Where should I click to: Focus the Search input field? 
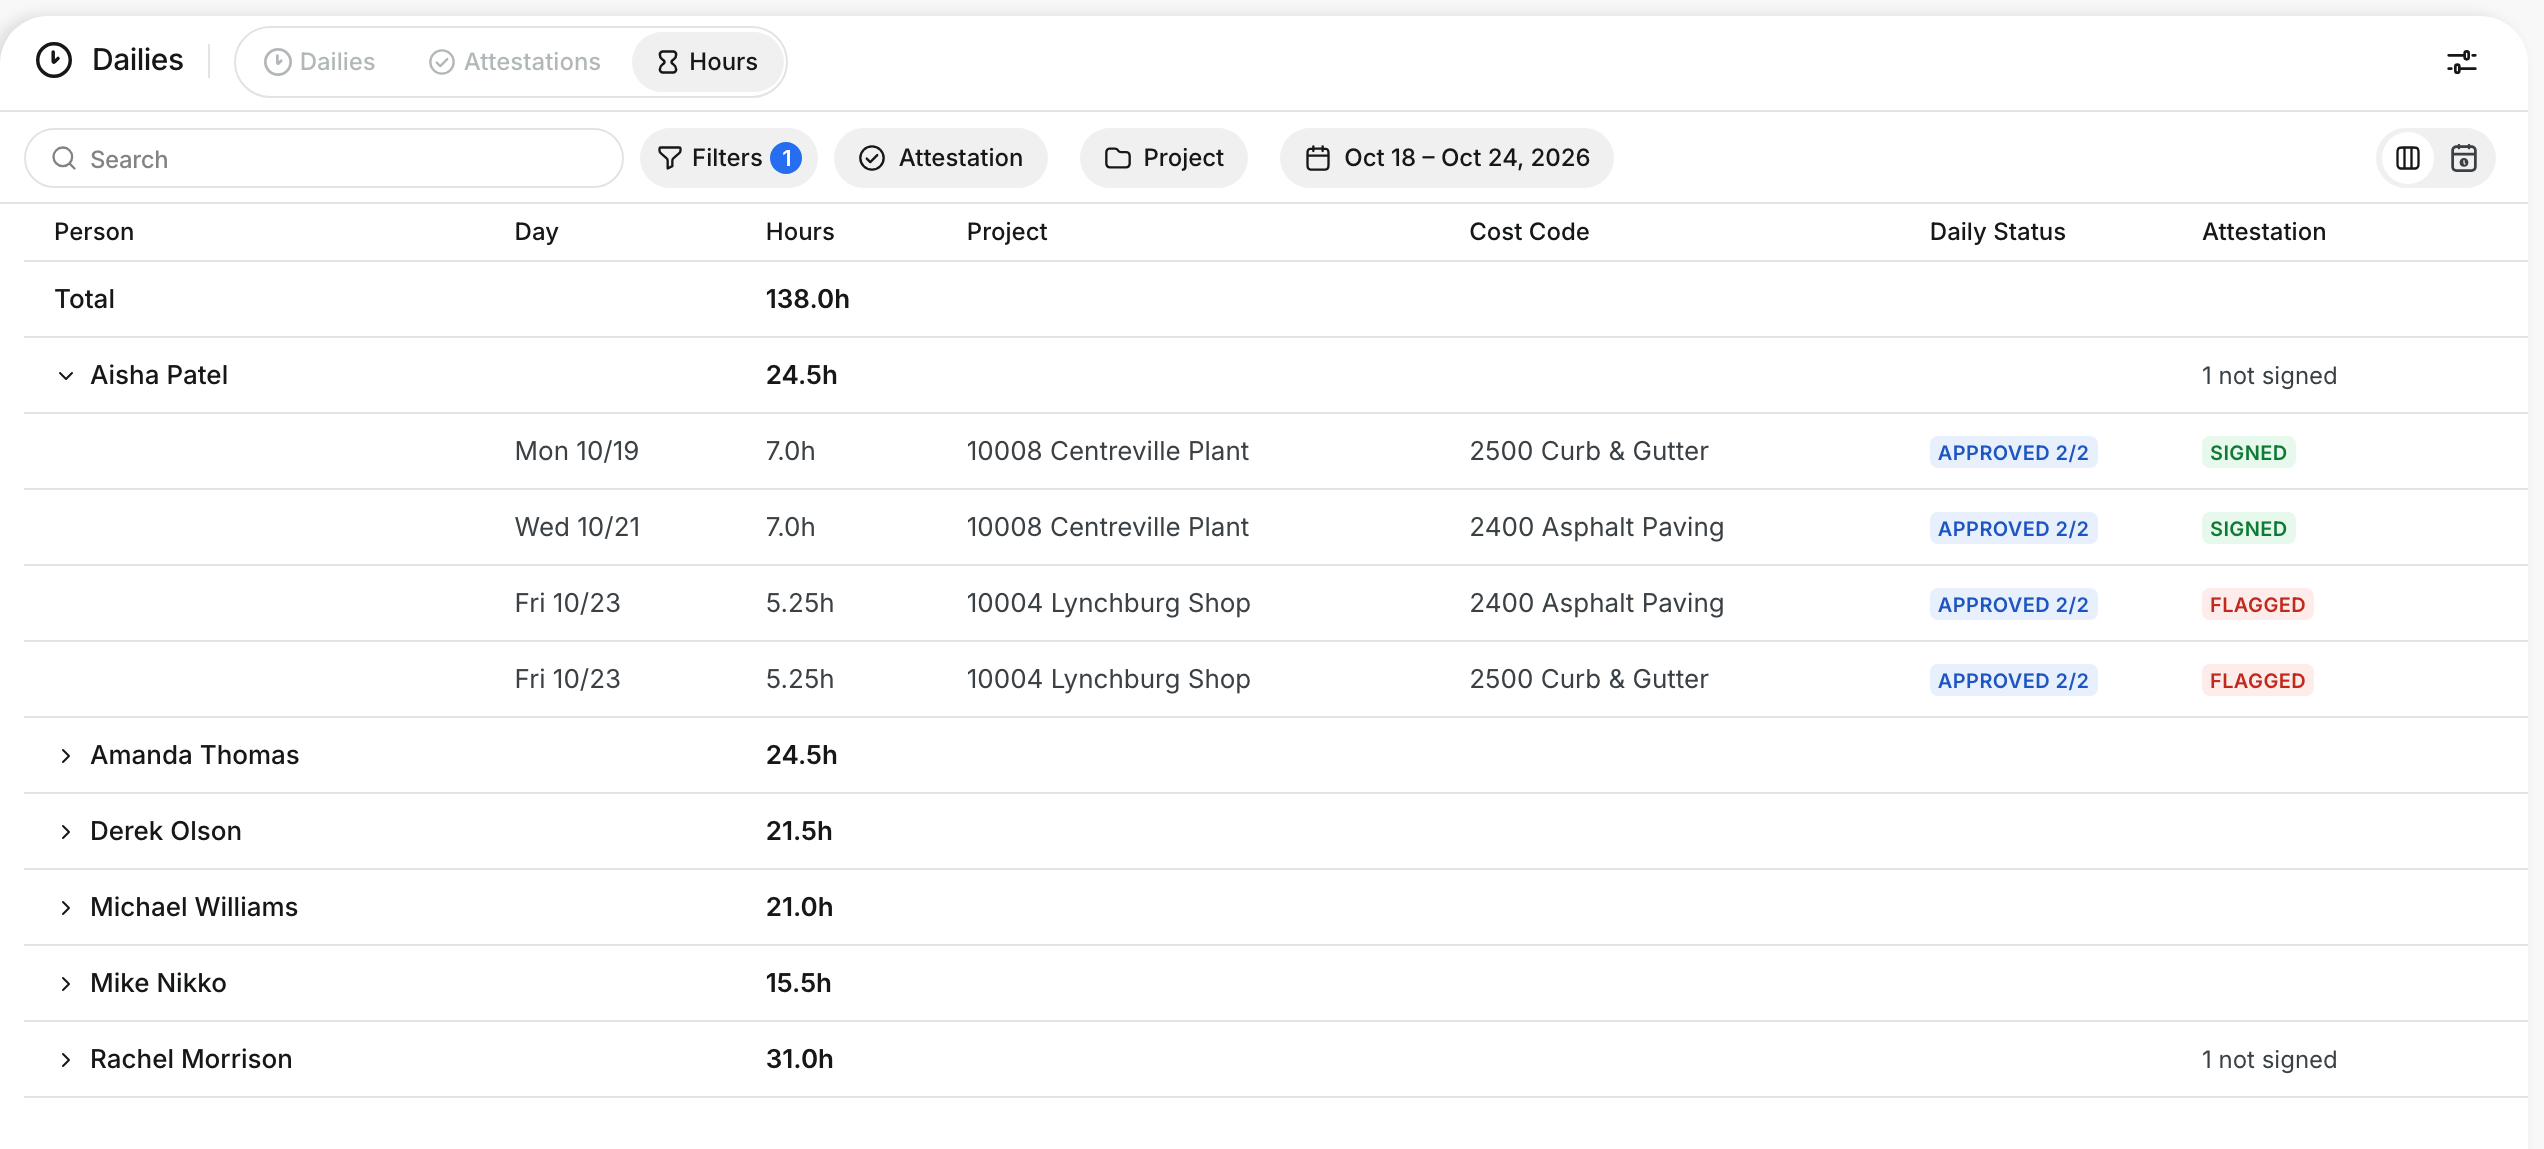tap(324, 158)
